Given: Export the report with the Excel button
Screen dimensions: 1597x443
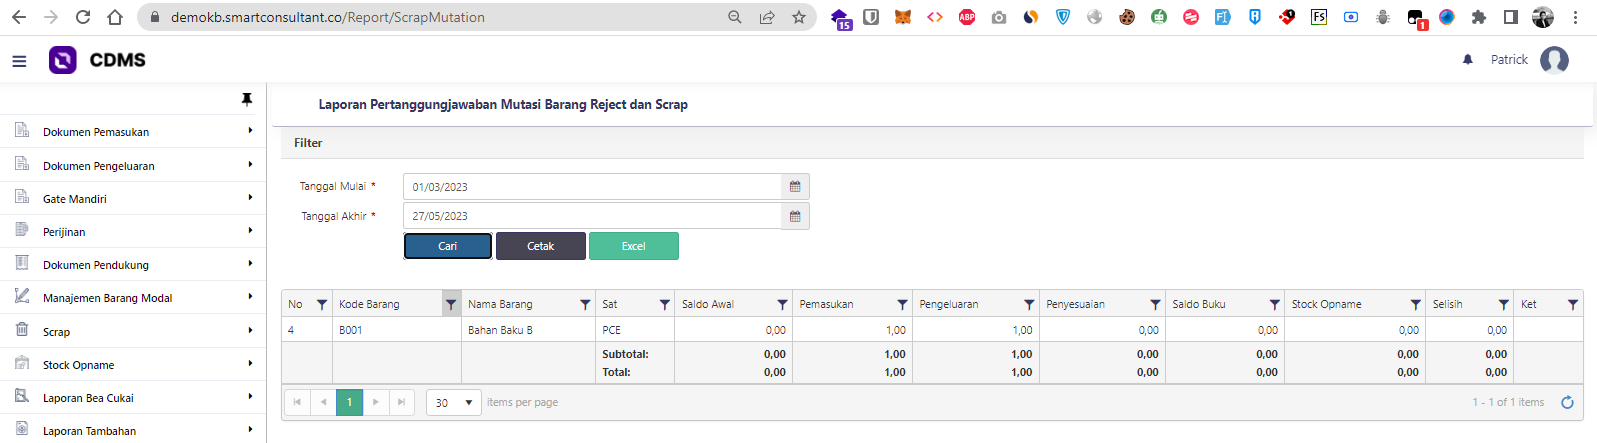Looking at the screenshot, I should [633, 246].
